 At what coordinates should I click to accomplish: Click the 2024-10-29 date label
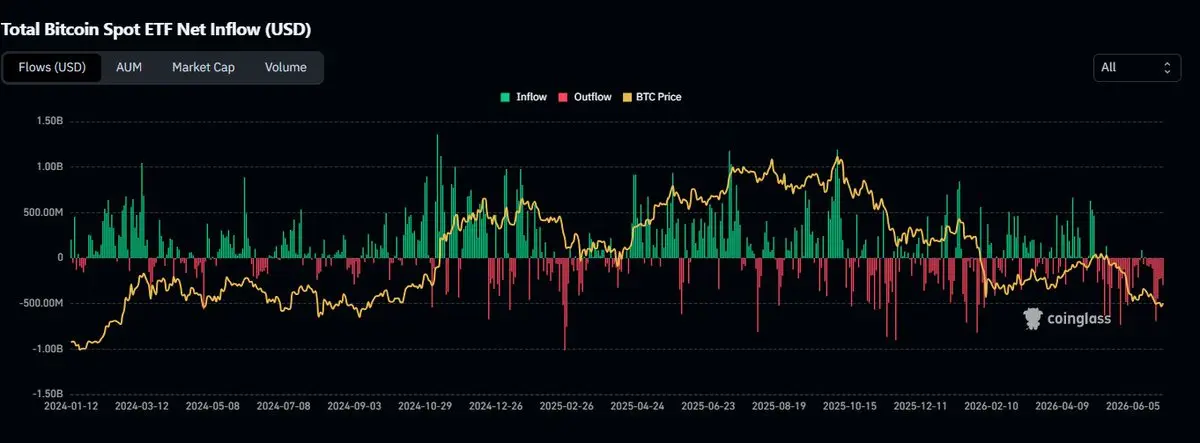click(426, 408)
